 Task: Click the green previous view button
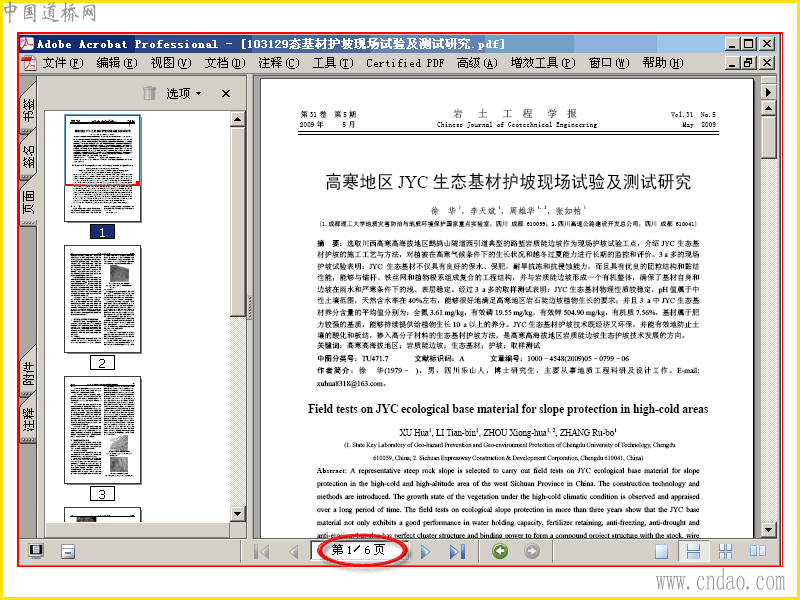click(x=500, y=552)
